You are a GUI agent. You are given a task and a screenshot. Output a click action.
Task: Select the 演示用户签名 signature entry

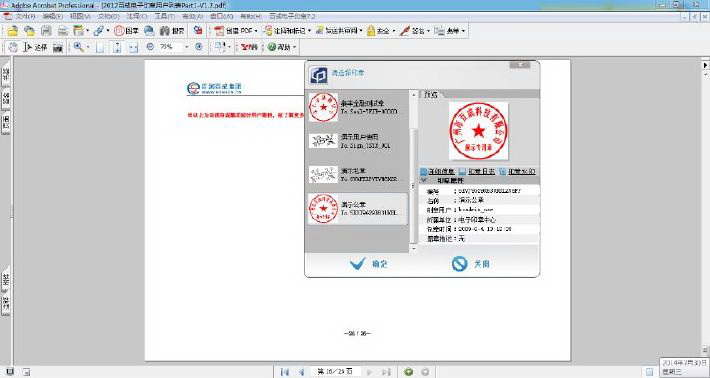(357, 141)
